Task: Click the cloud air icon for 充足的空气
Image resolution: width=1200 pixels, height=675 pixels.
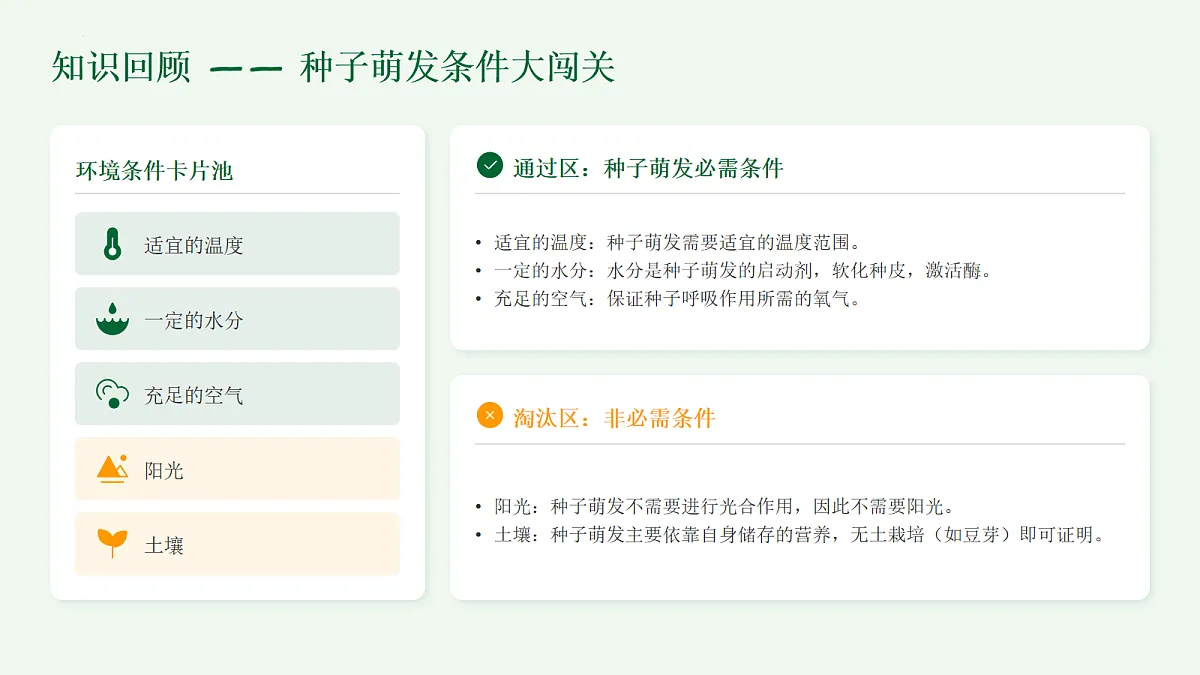Action: click(x=112, y=394)
